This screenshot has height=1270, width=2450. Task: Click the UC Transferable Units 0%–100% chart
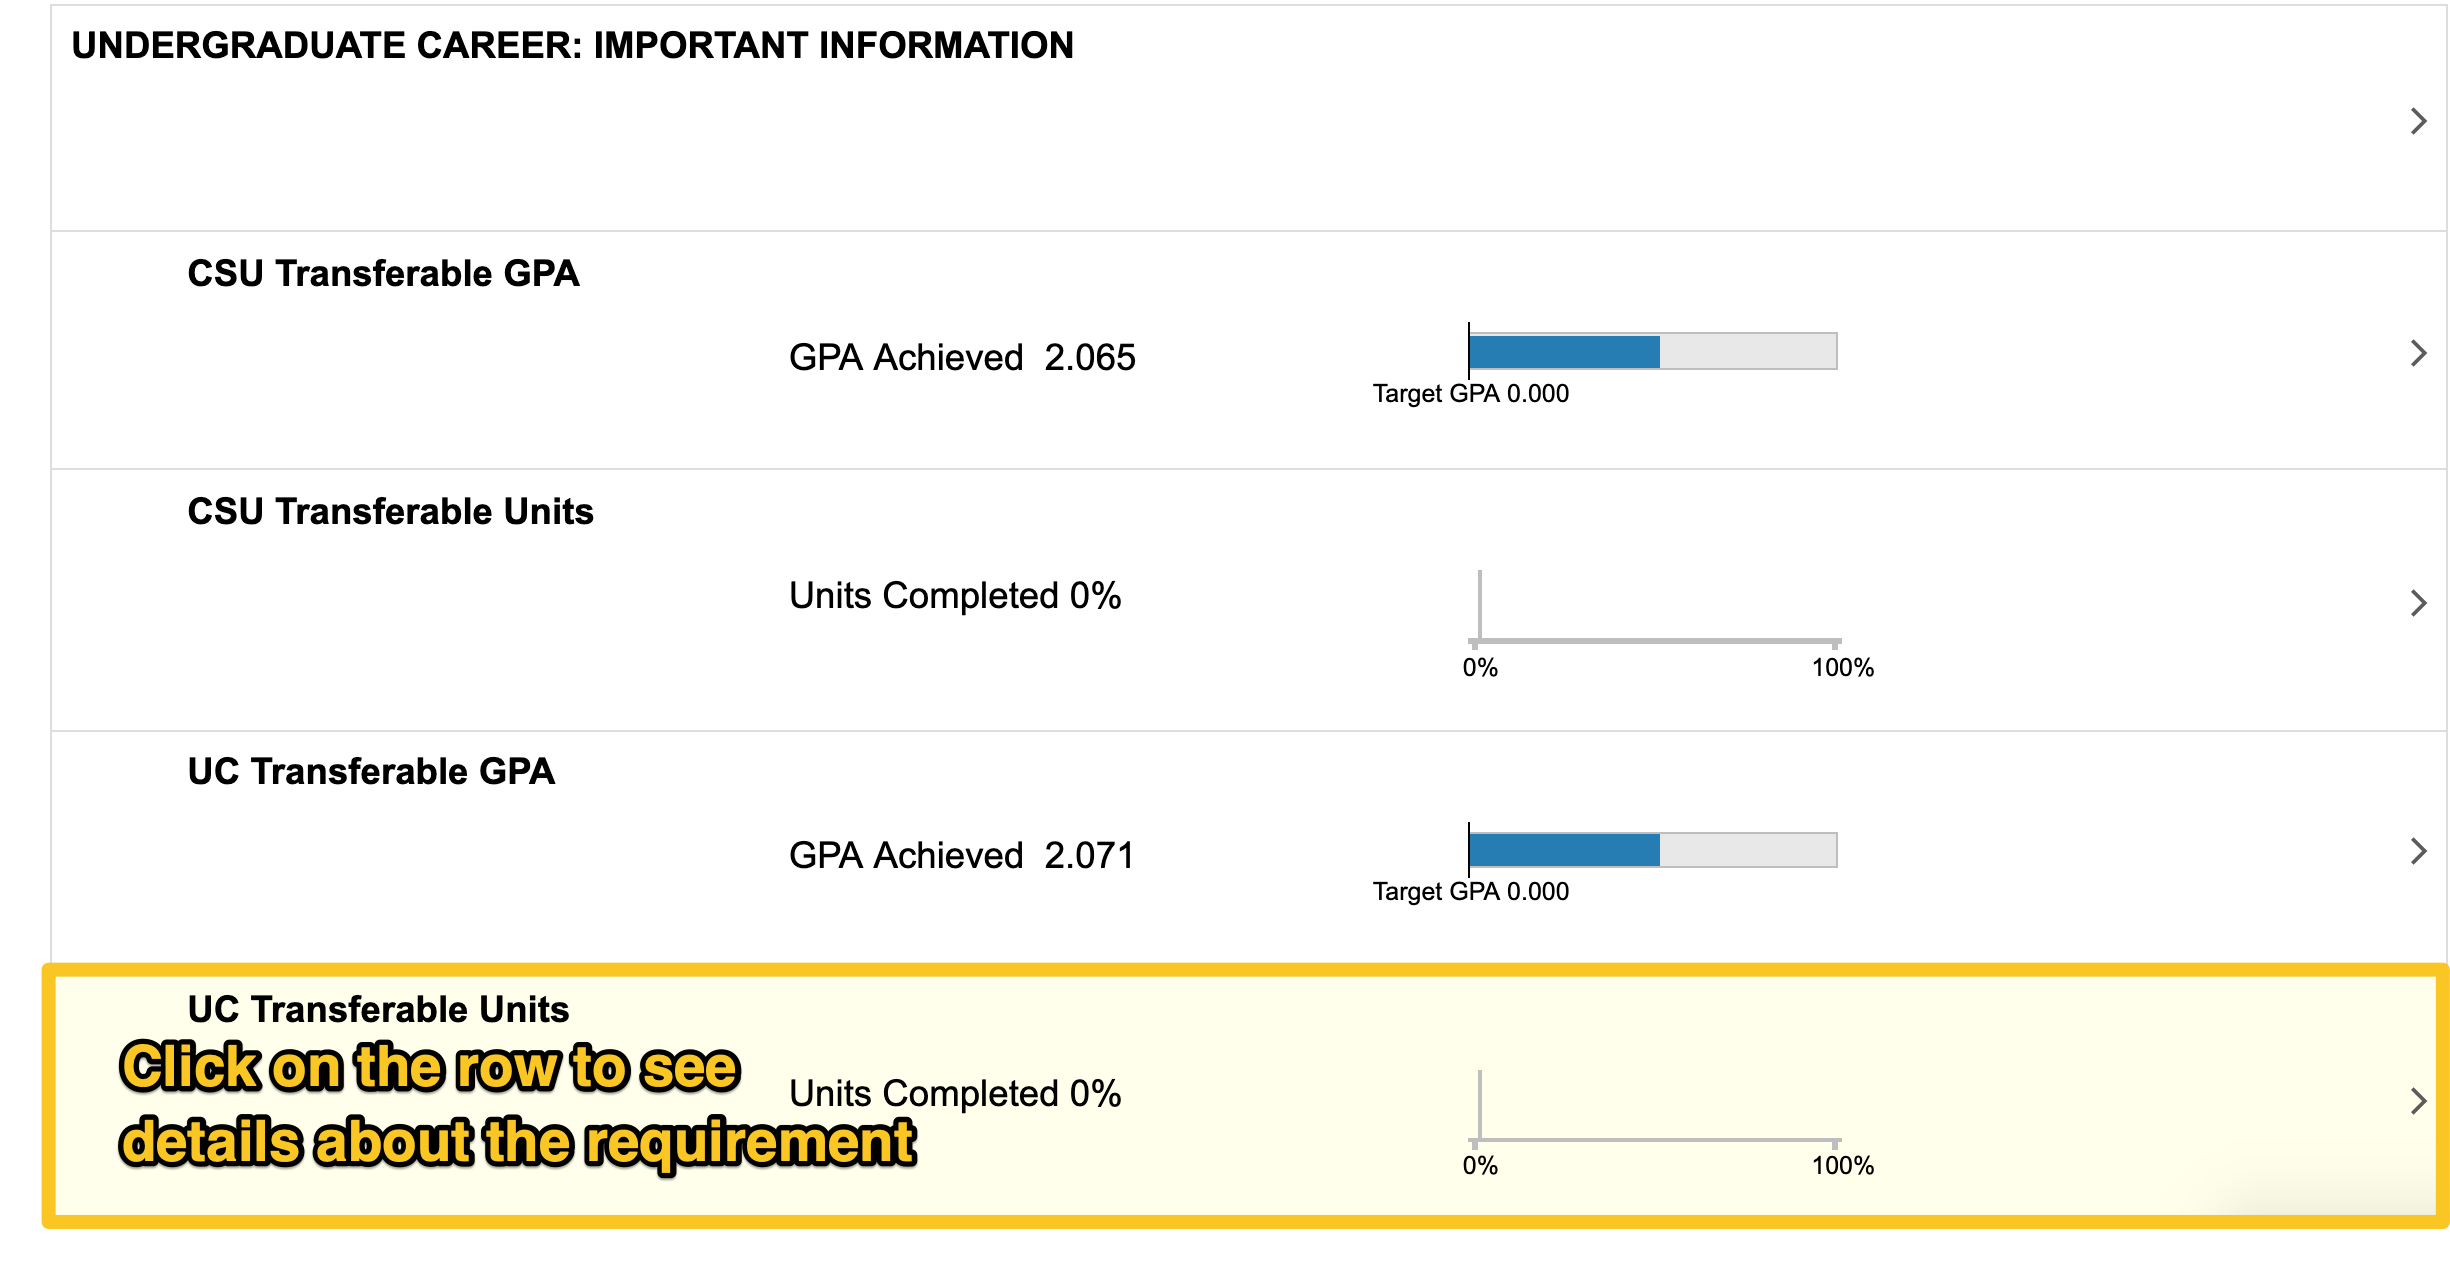(x=1655, y=1118)
